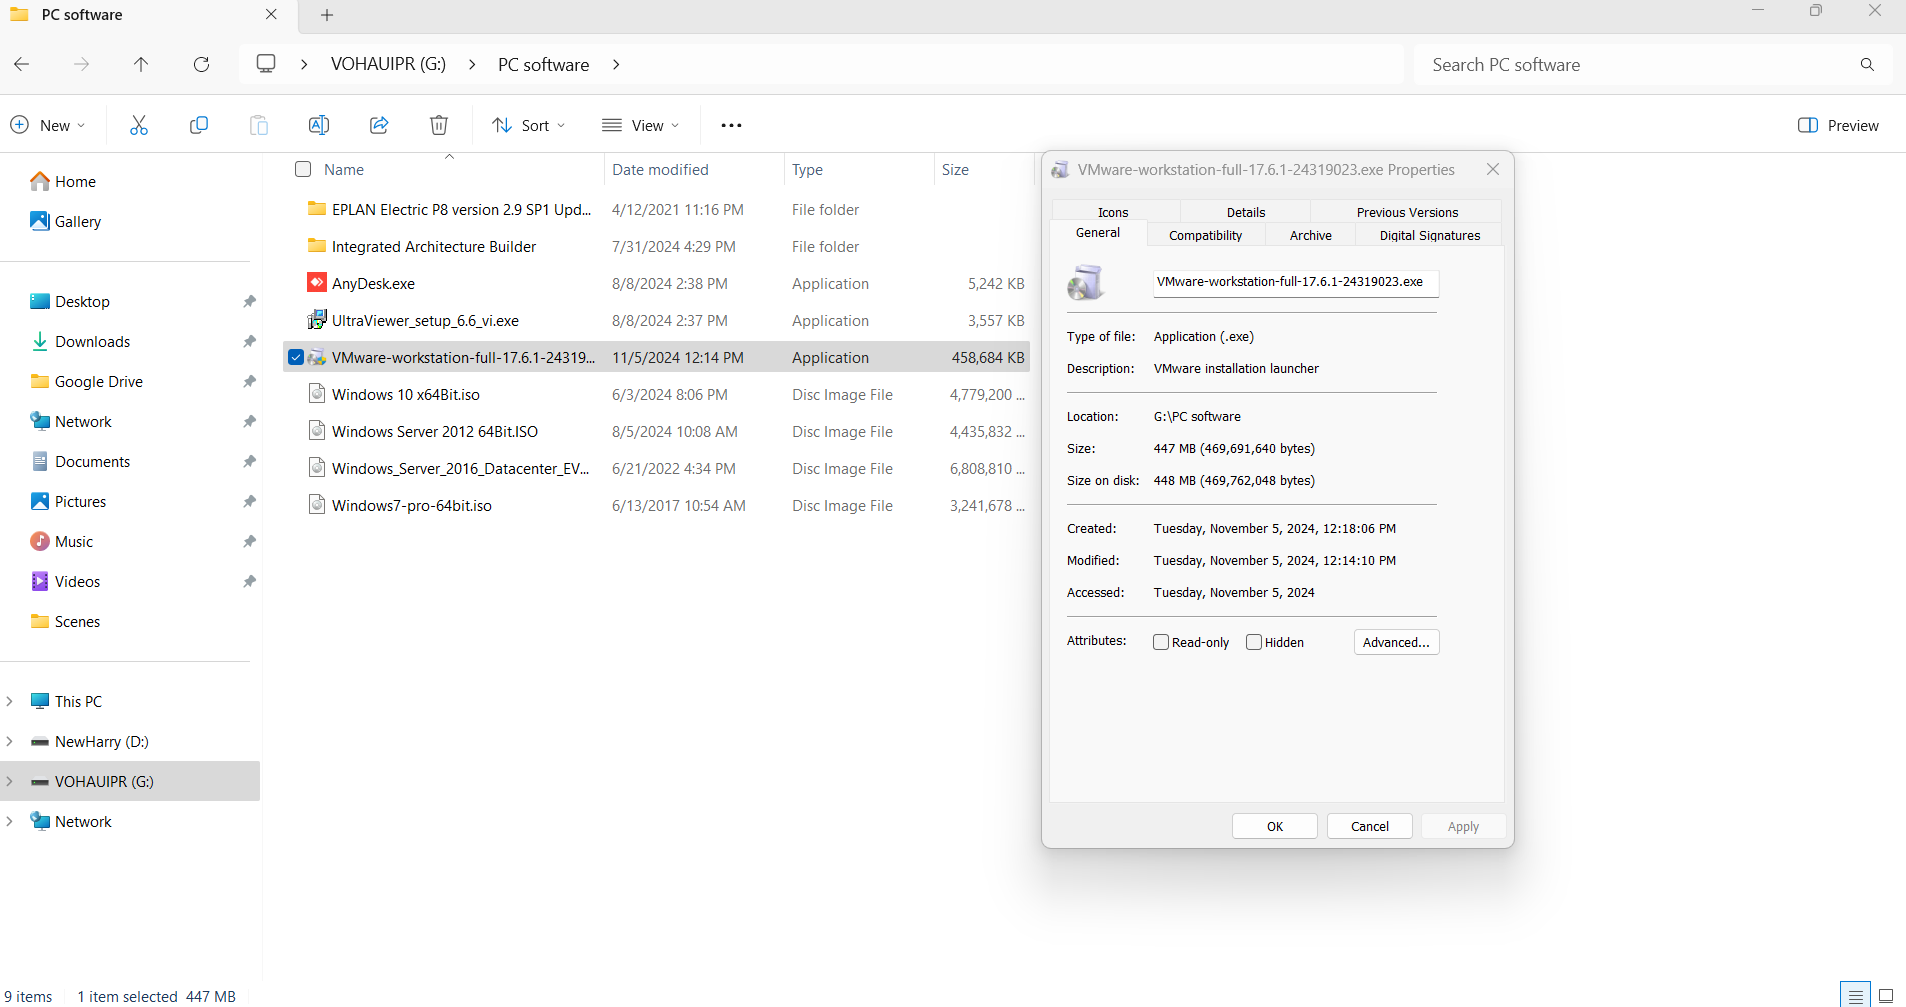Screen dimensions: 1906x1007
Task: Click the EPLAN Electric P8 folder icon
Action: [x=317, y=209]
